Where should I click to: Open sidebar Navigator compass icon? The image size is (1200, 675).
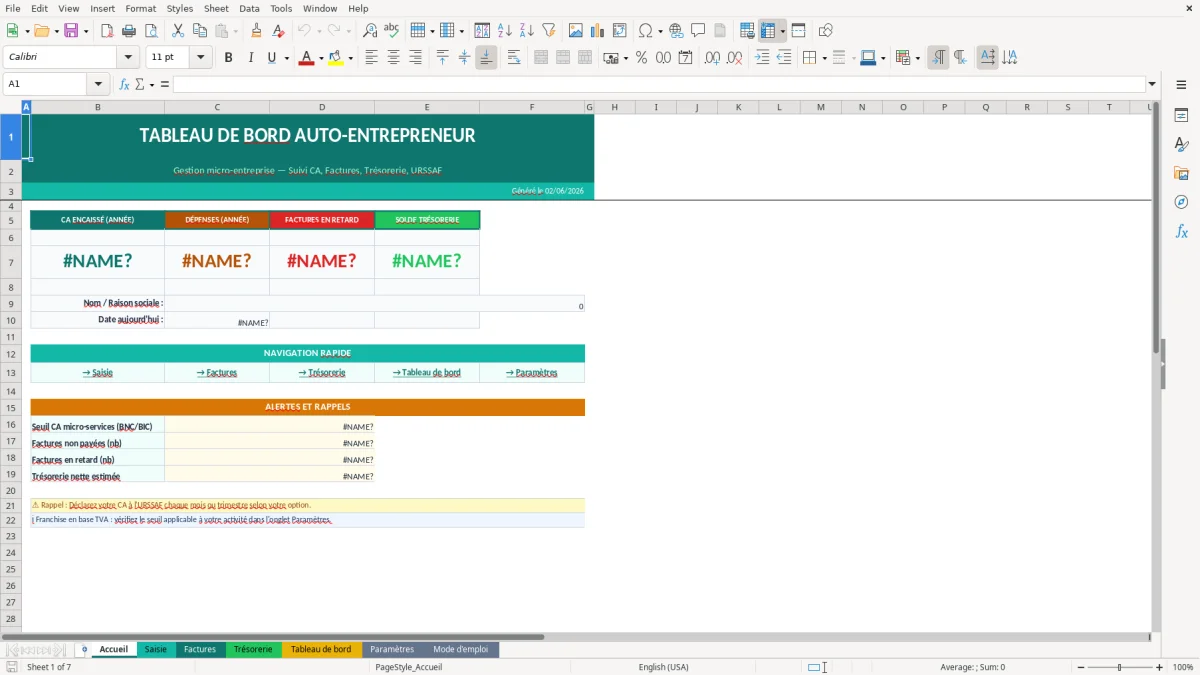[1181, 202]
